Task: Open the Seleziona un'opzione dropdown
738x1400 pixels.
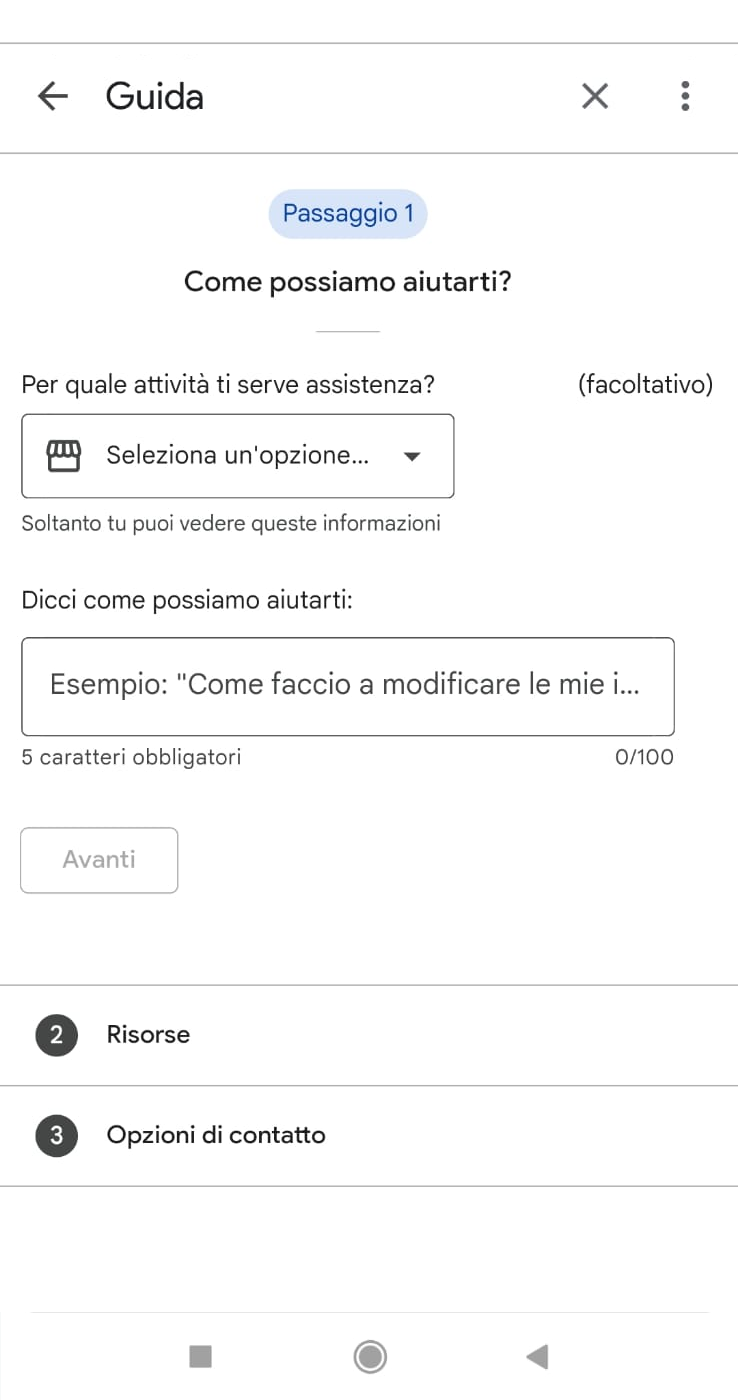Action: [x=238, y=455]
